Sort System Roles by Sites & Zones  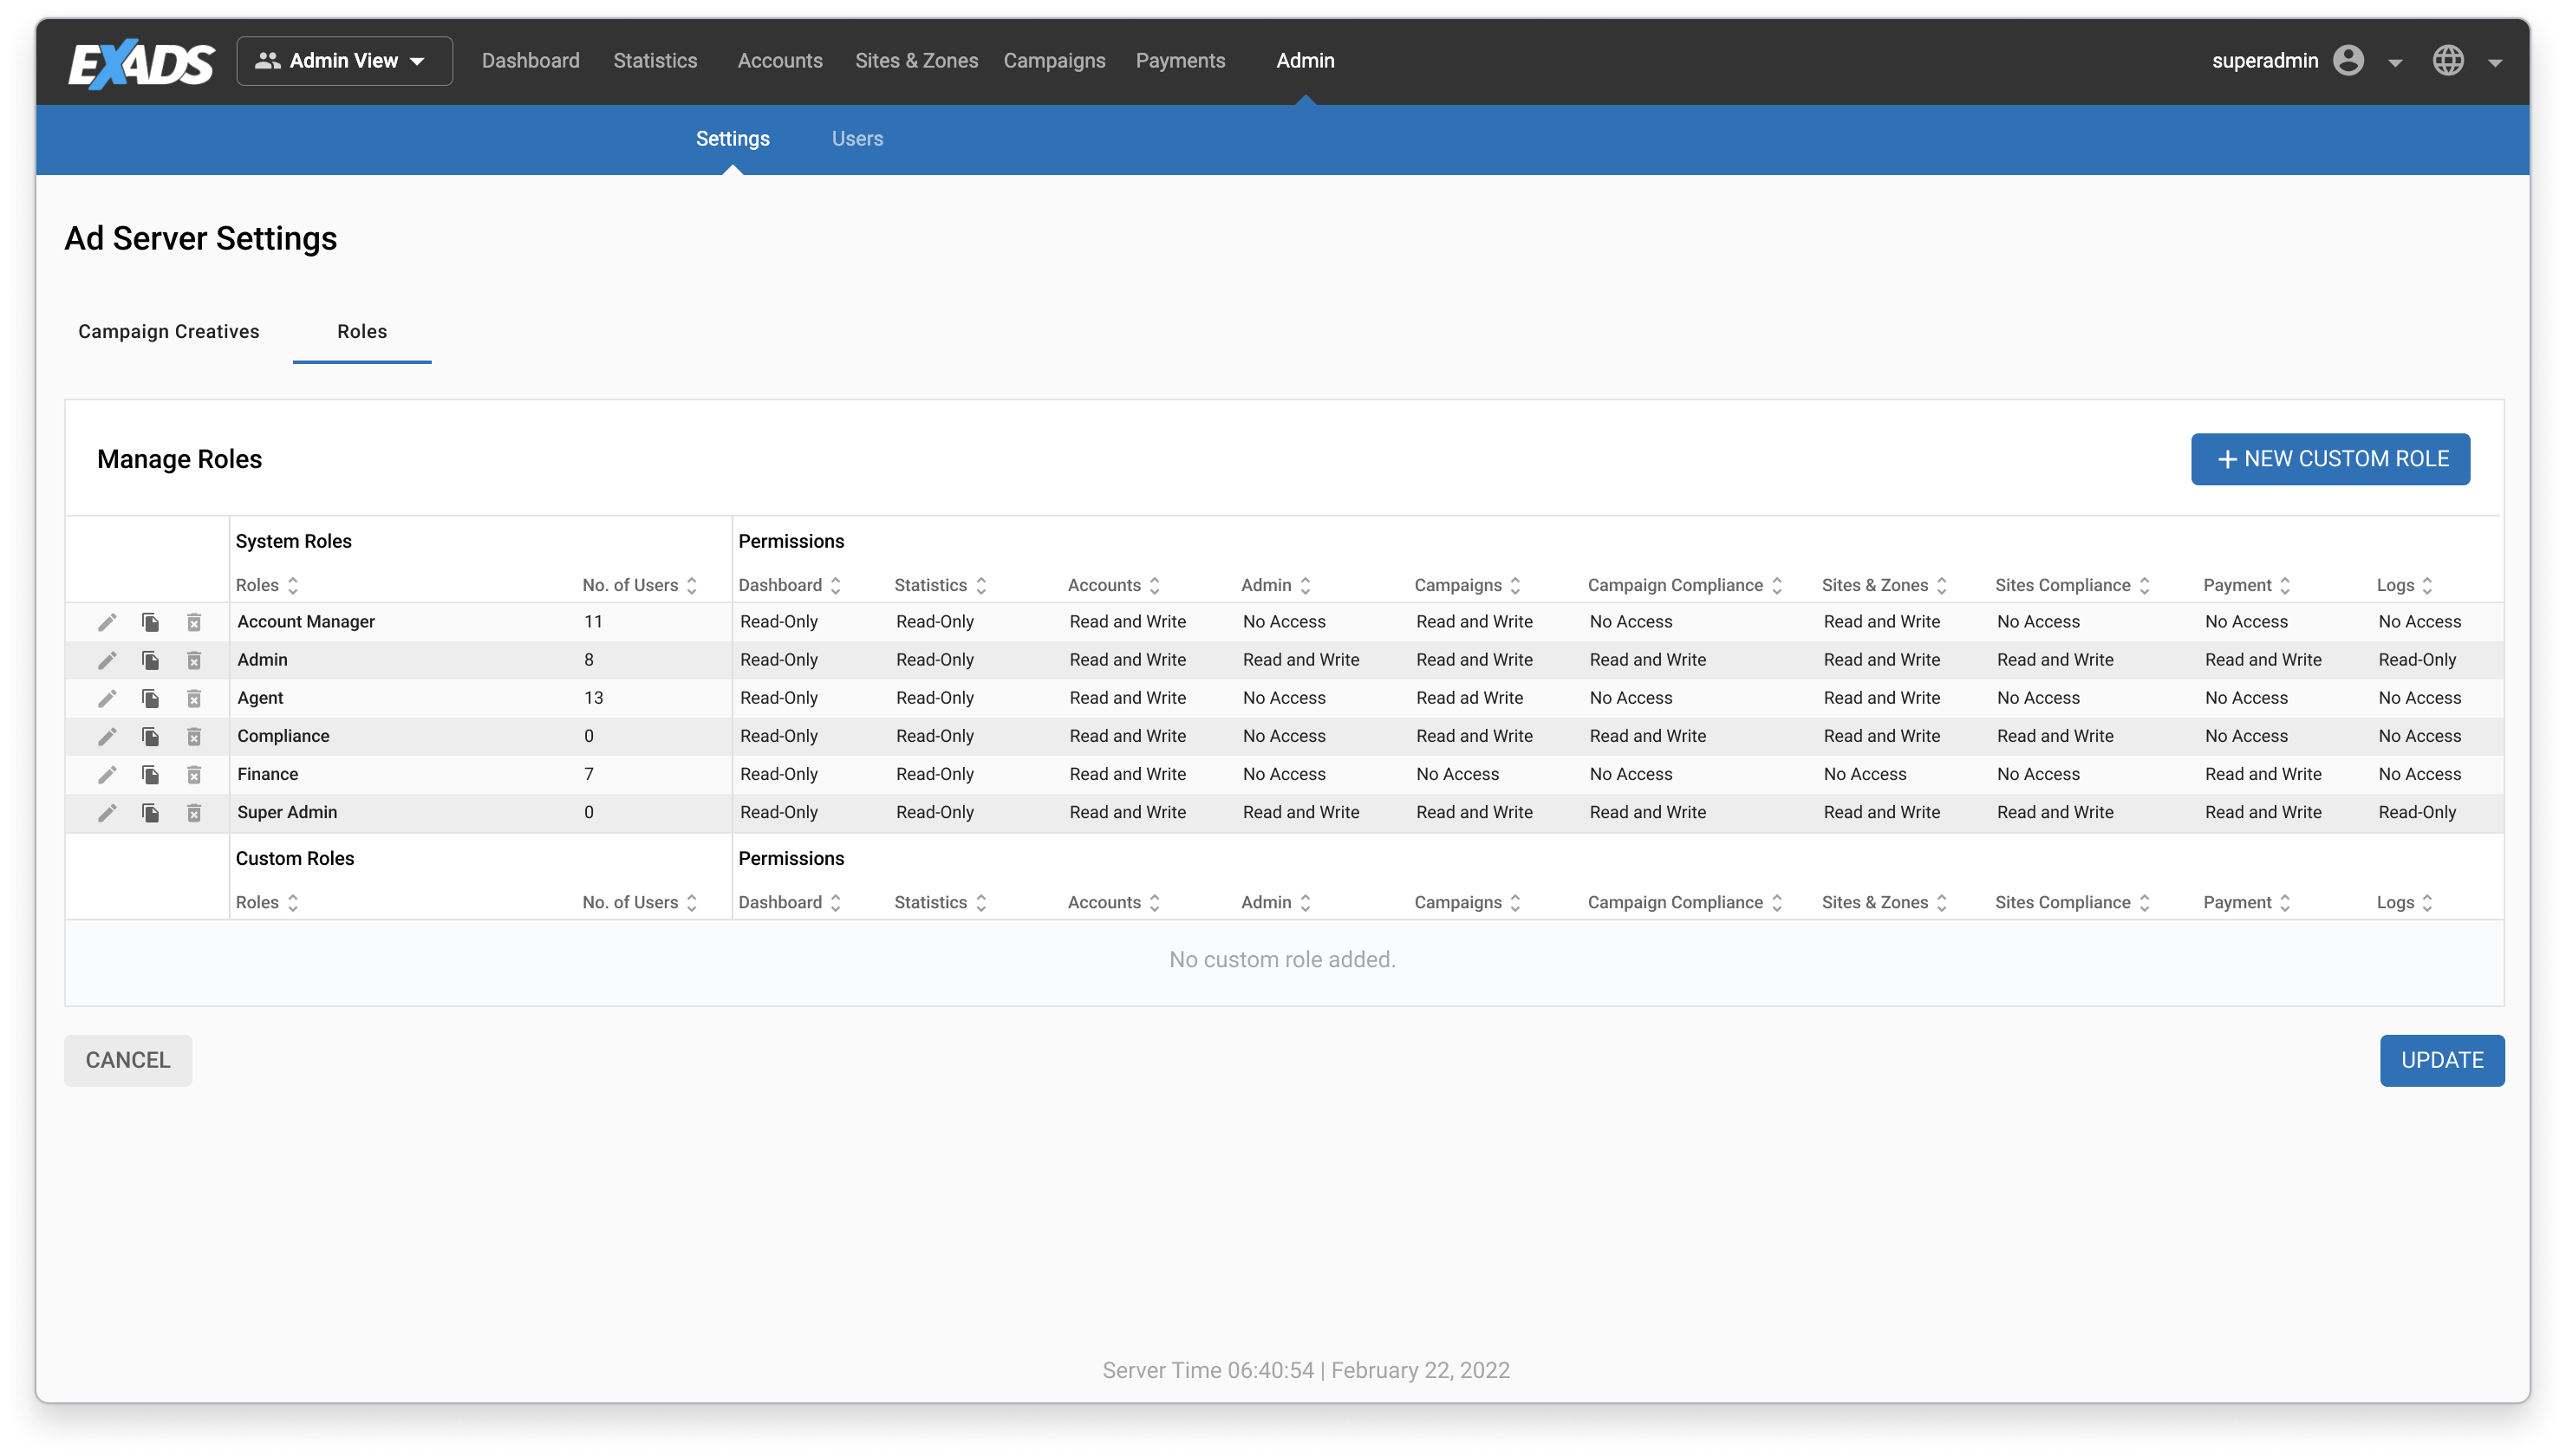(x=1942, y=585)
